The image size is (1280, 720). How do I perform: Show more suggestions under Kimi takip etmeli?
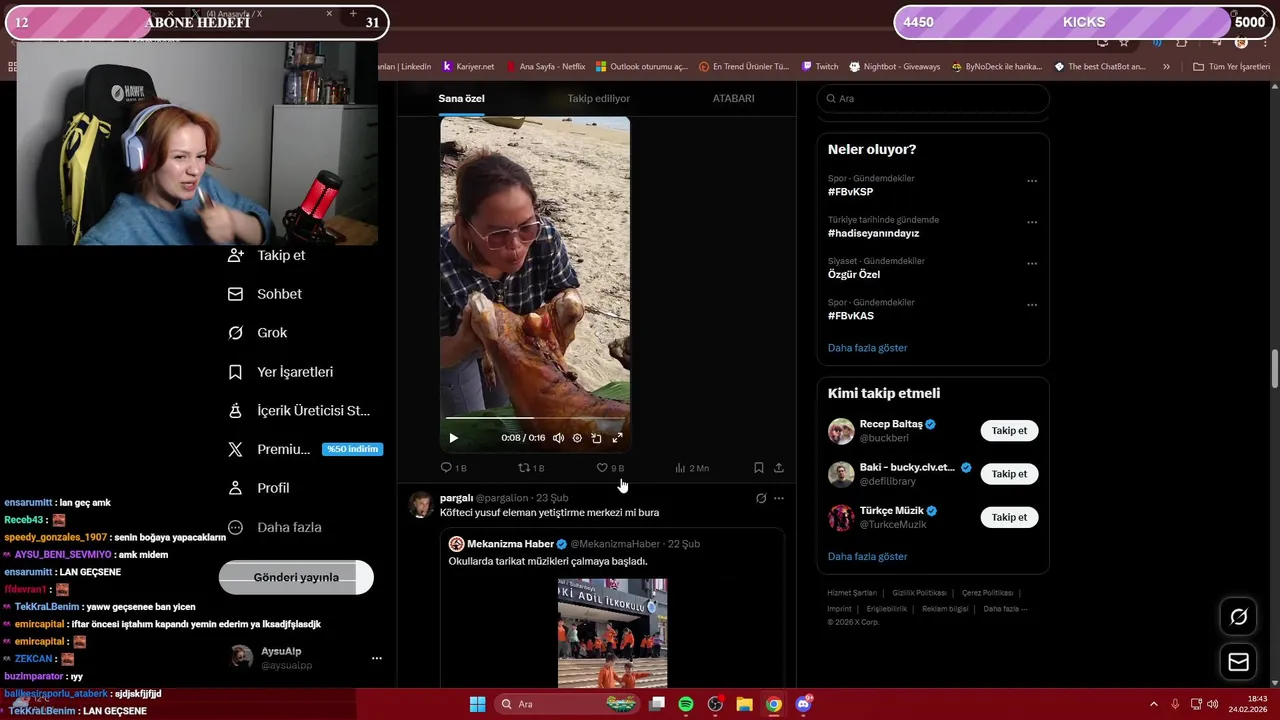pyautogui.click(x=867, y=556)
